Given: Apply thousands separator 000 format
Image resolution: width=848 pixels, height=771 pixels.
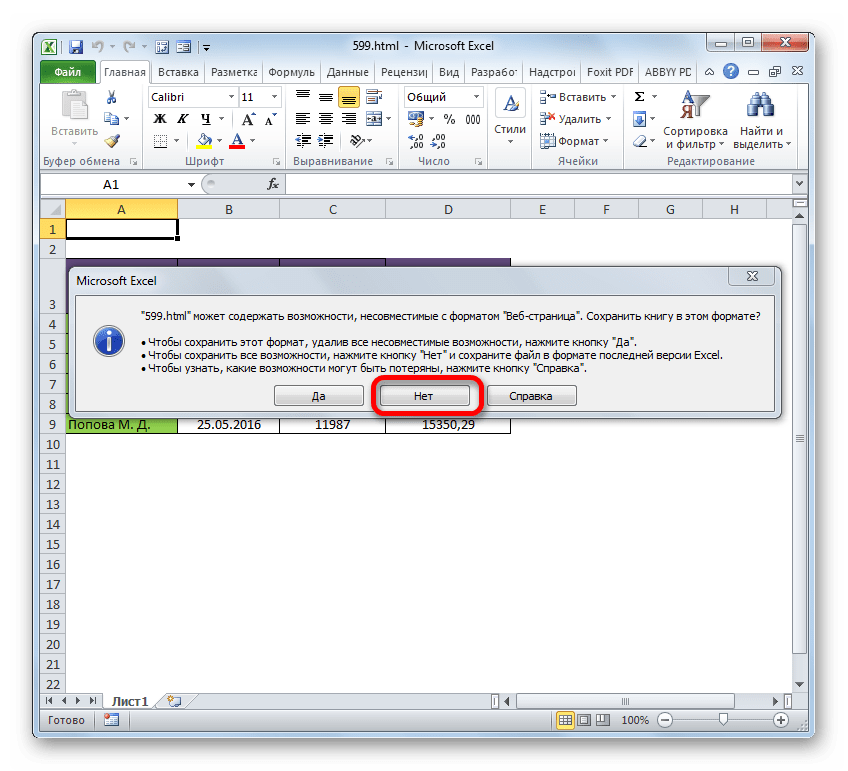Looking at the screenshot, I should [x=473, y=119].
